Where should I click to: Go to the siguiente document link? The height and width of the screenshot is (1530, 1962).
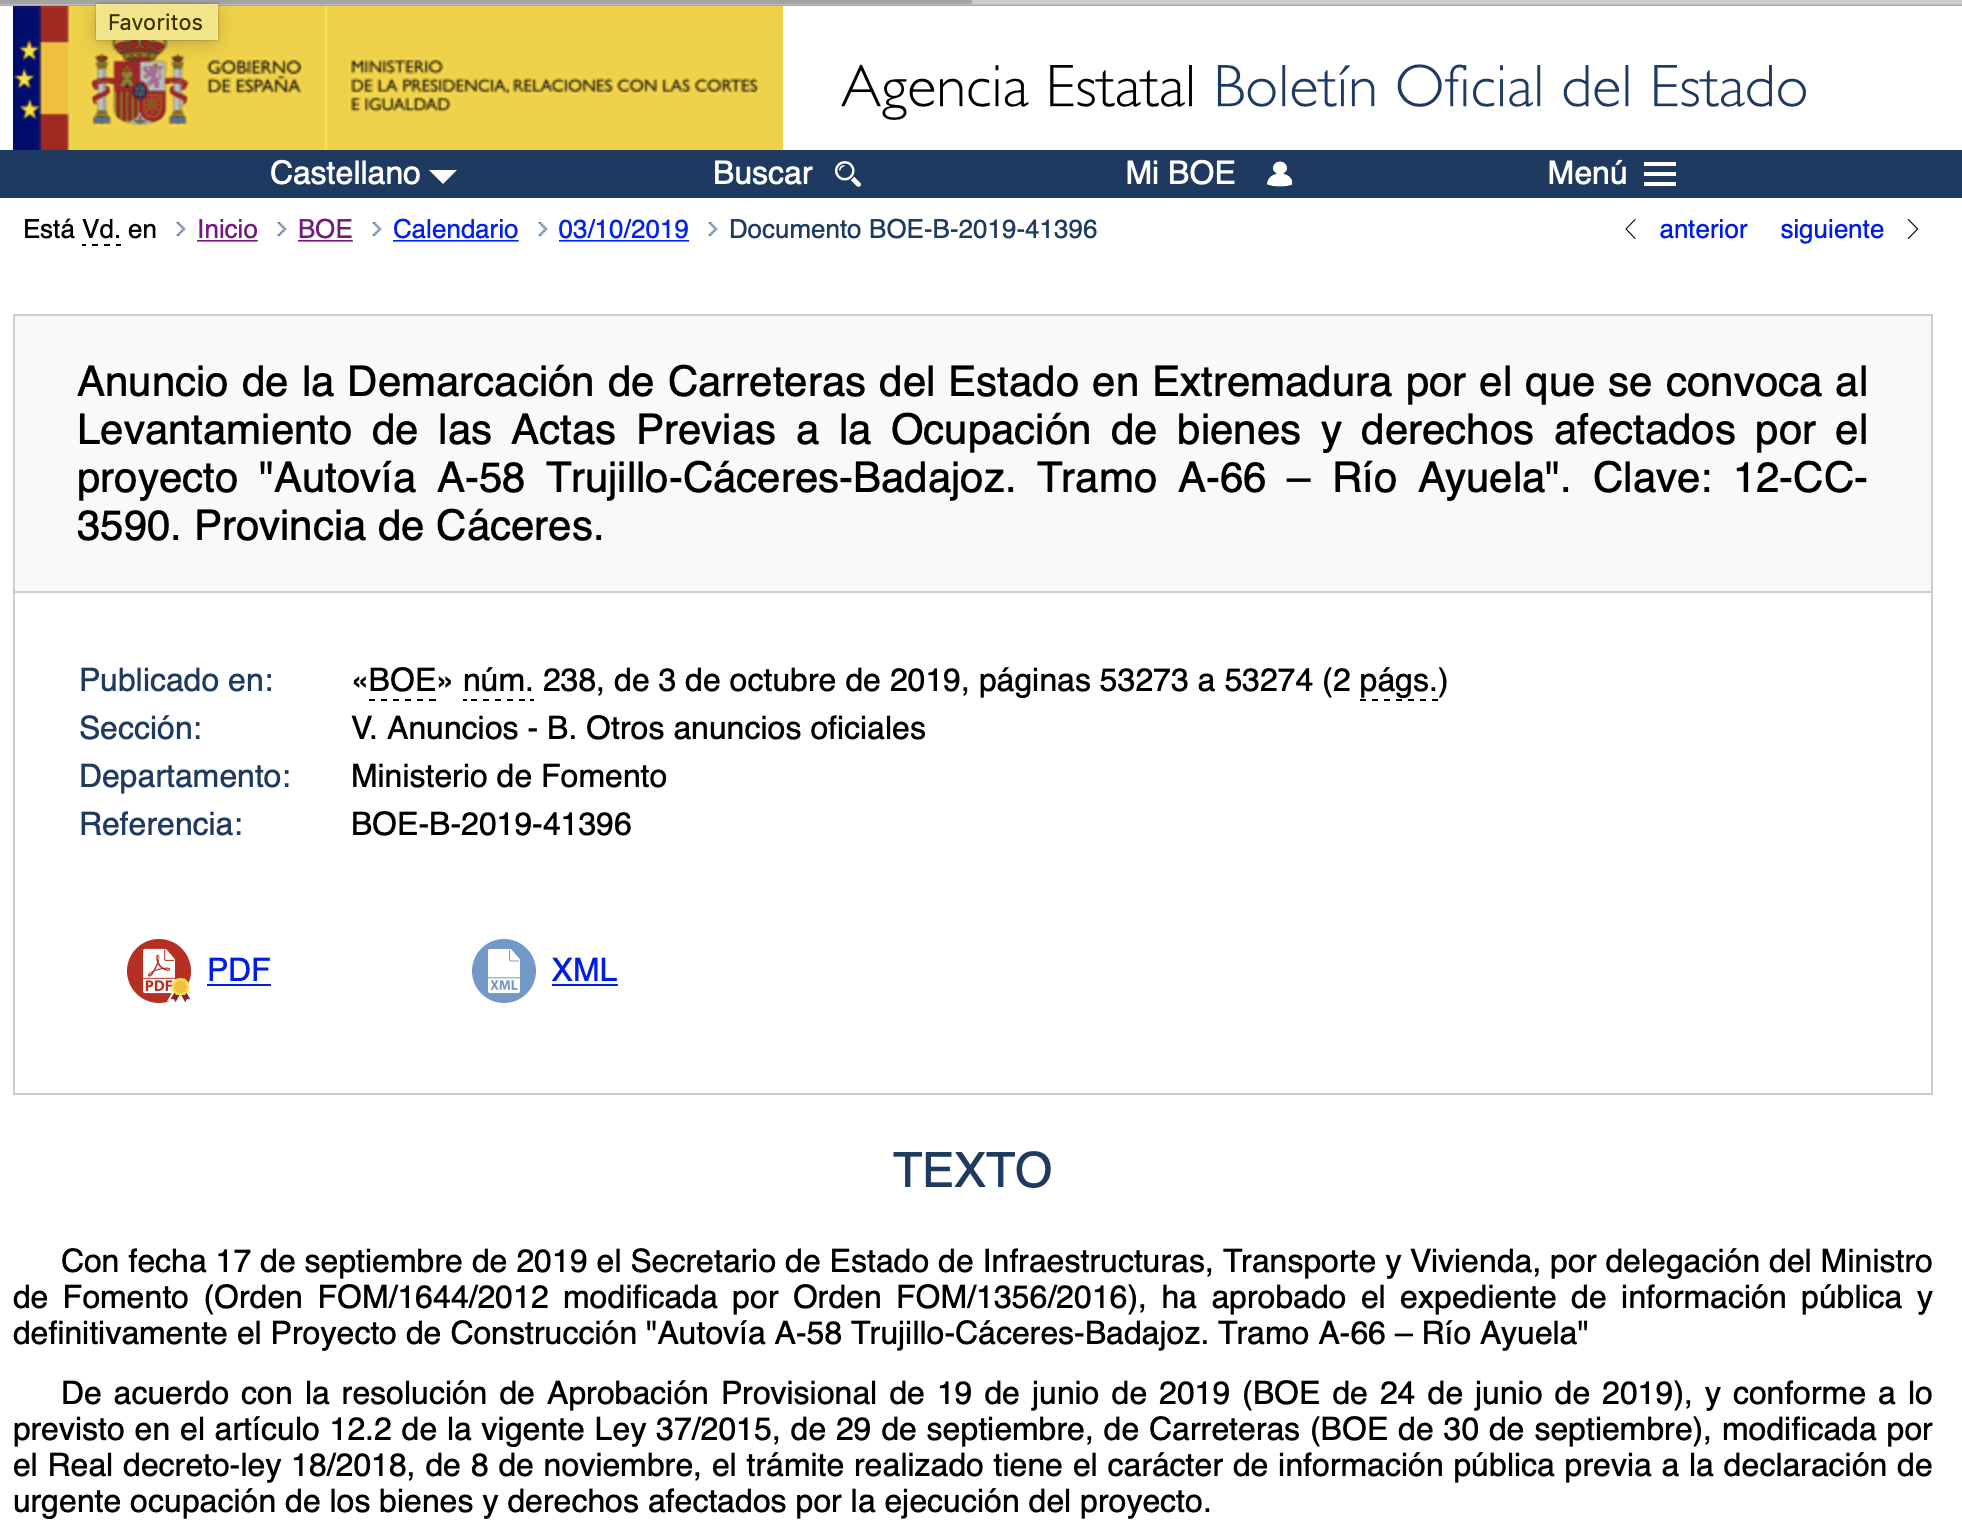(x=1831, y=229)
